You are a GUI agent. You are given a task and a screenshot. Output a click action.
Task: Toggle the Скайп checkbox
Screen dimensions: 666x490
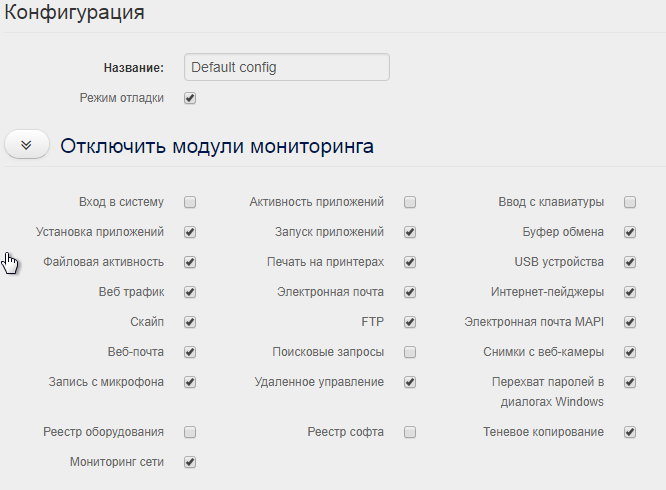[x=190, y=322]
